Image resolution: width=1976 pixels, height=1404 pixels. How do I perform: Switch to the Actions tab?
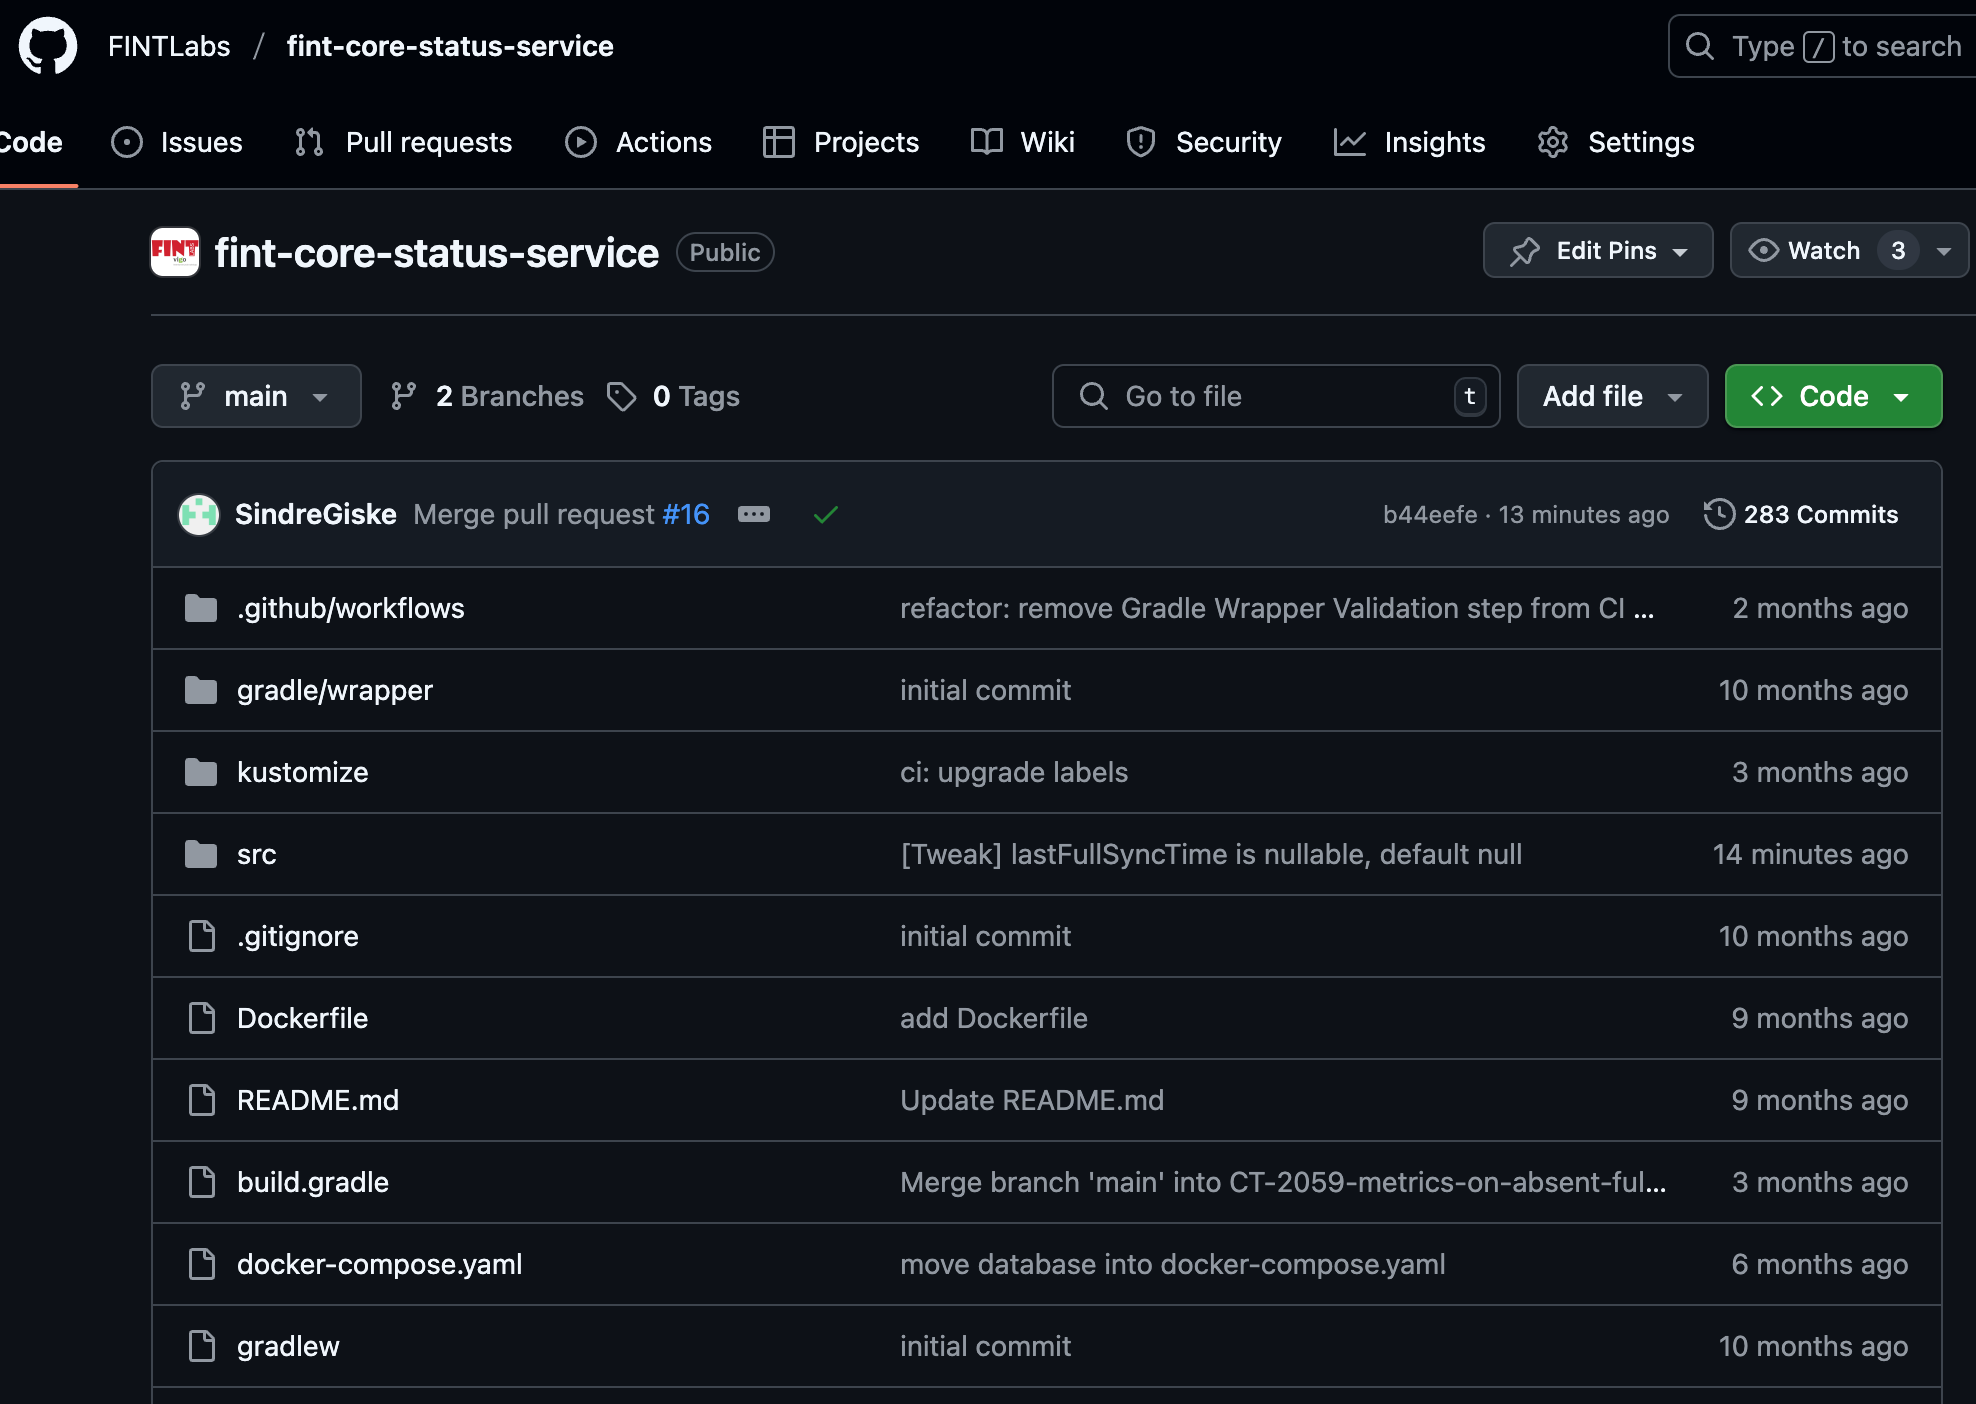639,142
